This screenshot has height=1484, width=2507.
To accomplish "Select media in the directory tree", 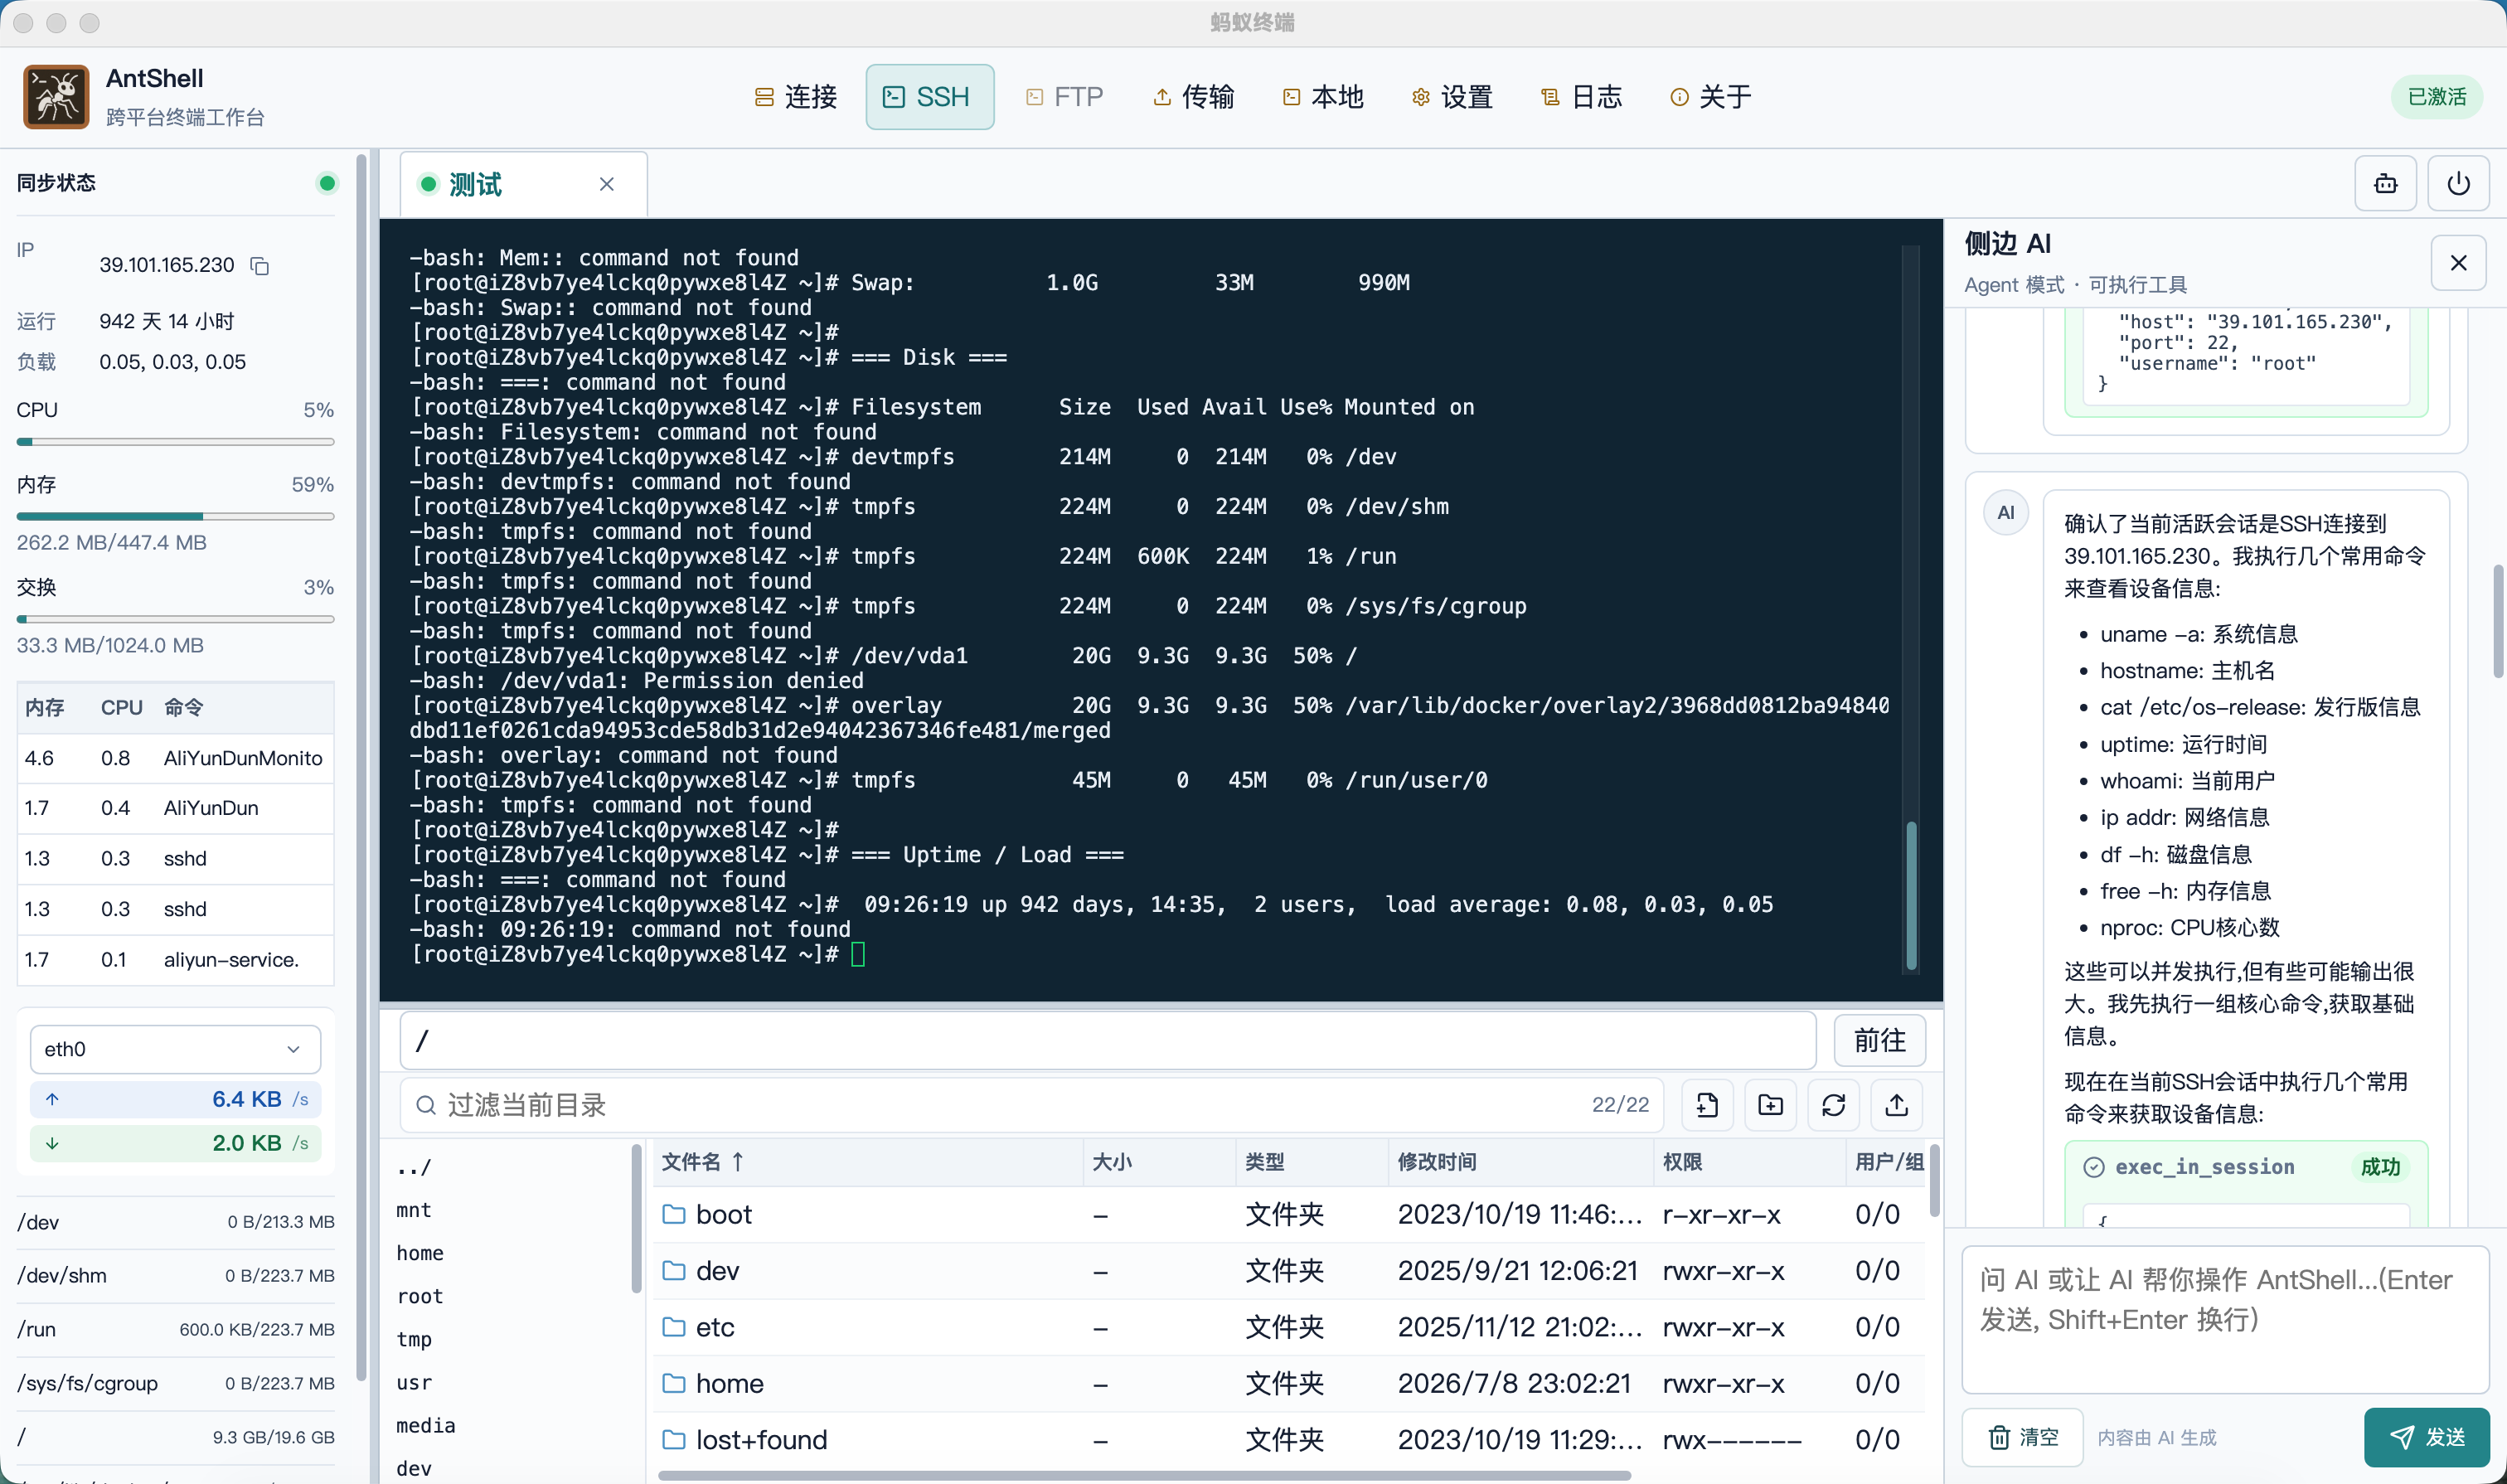I will click(425, 1425).
